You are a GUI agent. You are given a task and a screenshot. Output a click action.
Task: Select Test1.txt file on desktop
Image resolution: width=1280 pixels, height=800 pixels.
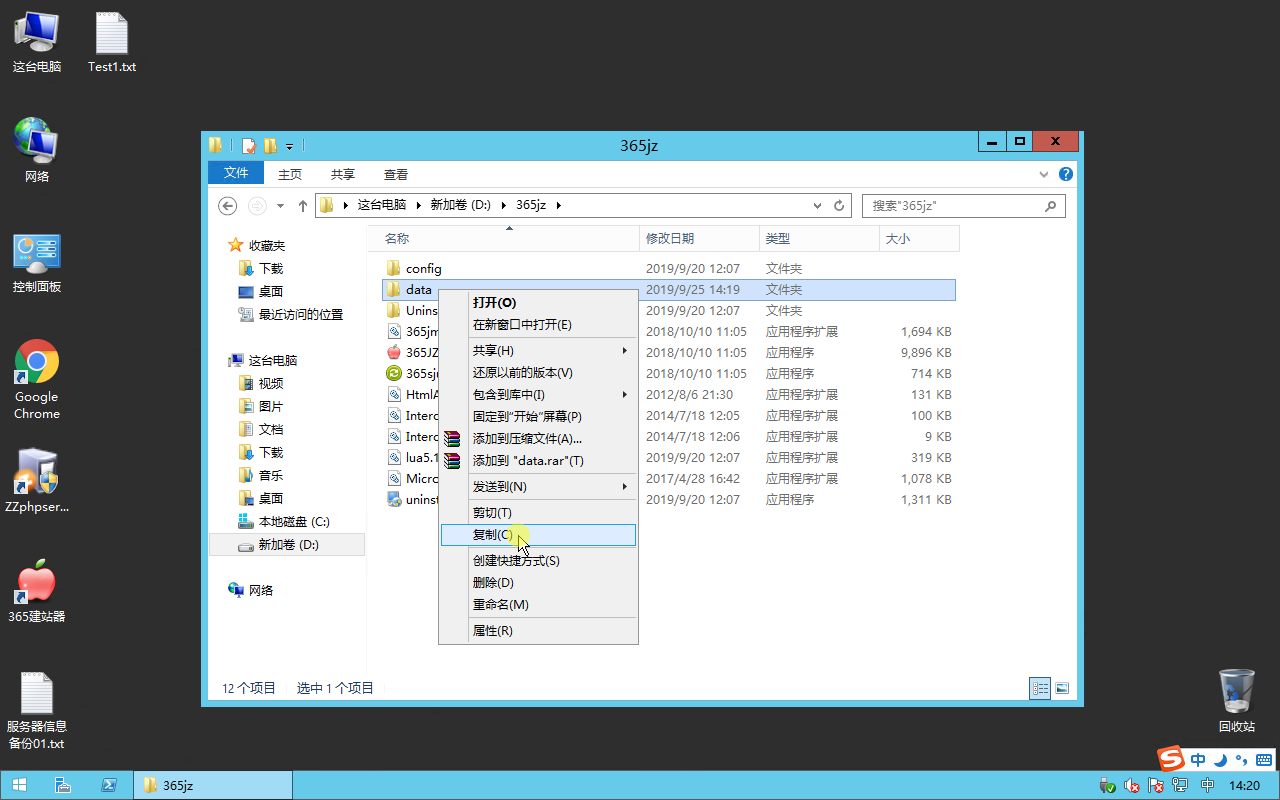(111, 42)
